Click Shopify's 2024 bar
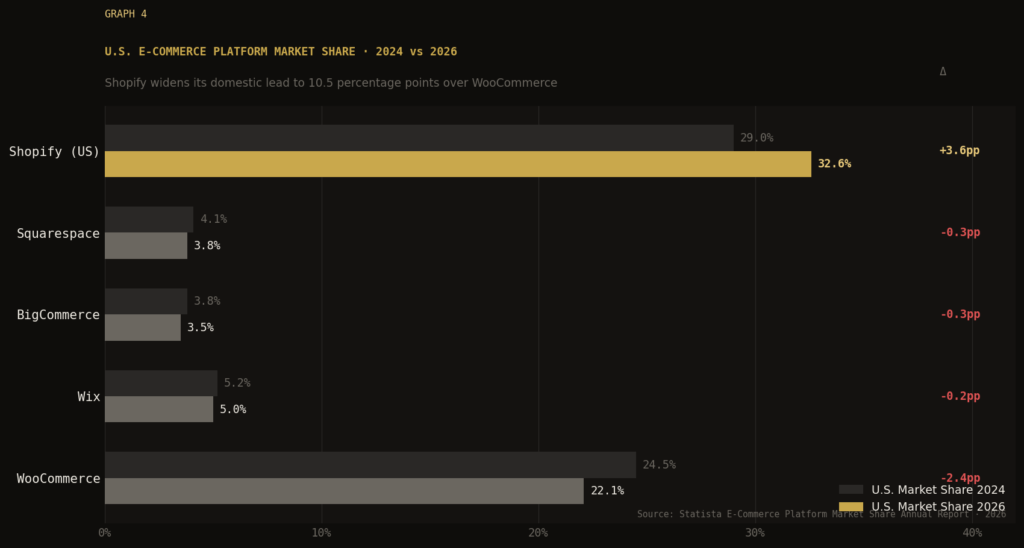 click(x=419, y=138)
